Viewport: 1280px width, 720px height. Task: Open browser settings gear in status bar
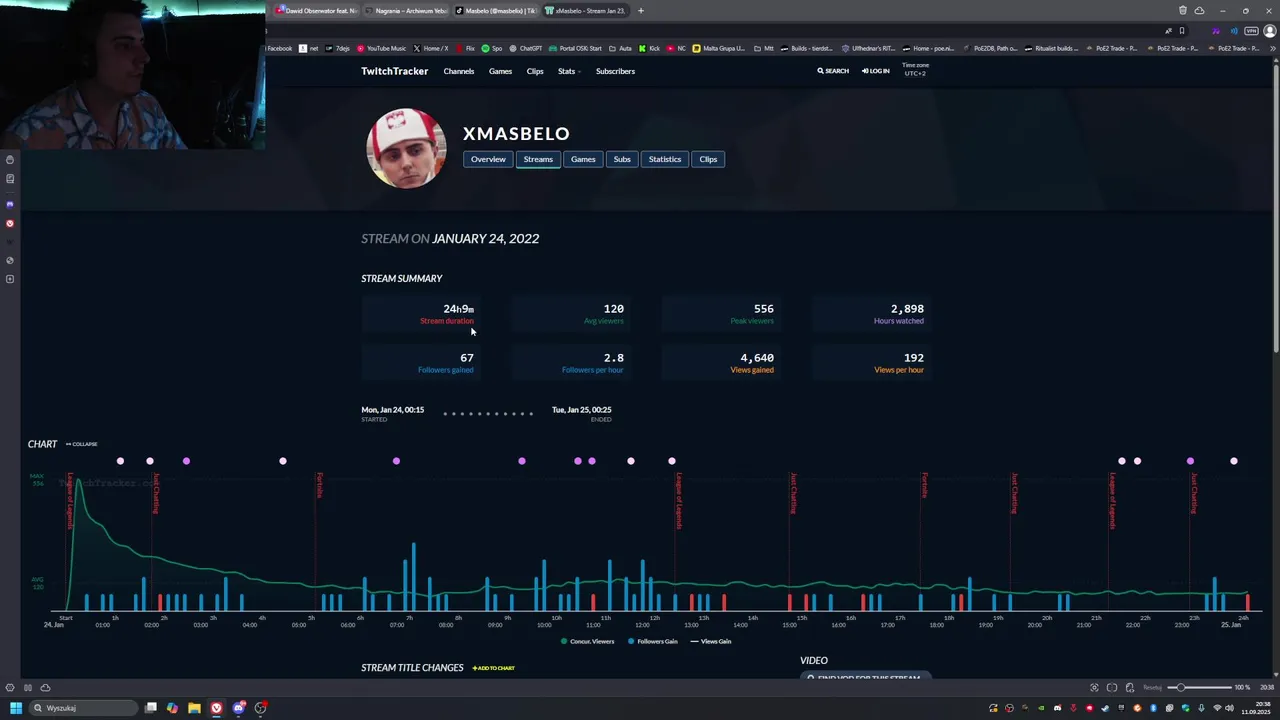tap(10, 688)
